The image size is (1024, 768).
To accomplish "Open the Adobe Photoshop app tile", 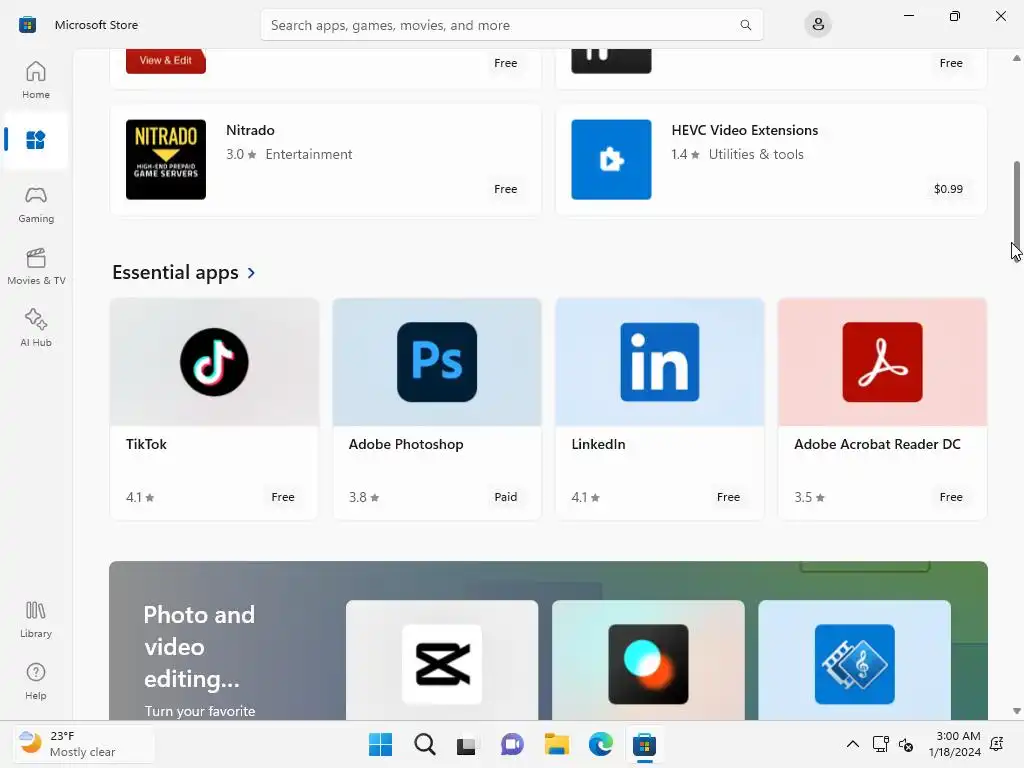I will [x=437, y=409].
